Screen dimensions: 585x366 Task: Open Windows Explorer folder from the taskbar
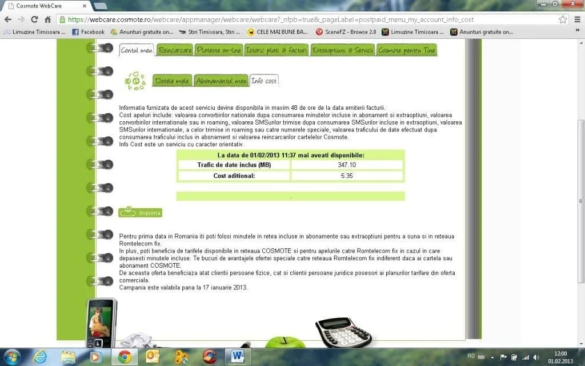click(68, 357)
